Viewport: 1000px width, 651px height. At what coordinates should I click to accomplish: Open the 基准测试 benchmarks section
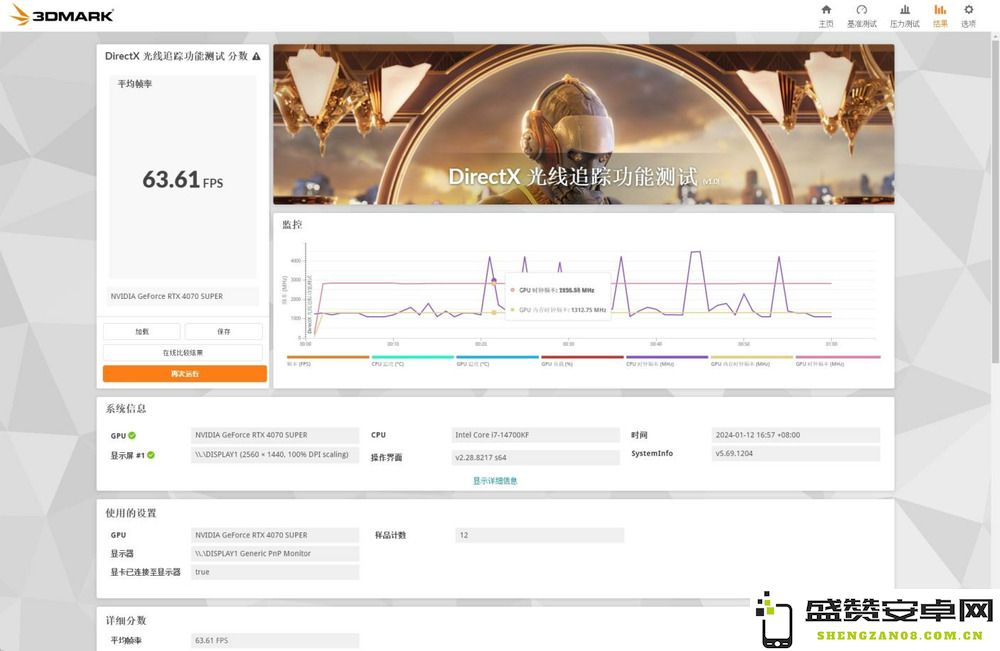tap(862, 16)
